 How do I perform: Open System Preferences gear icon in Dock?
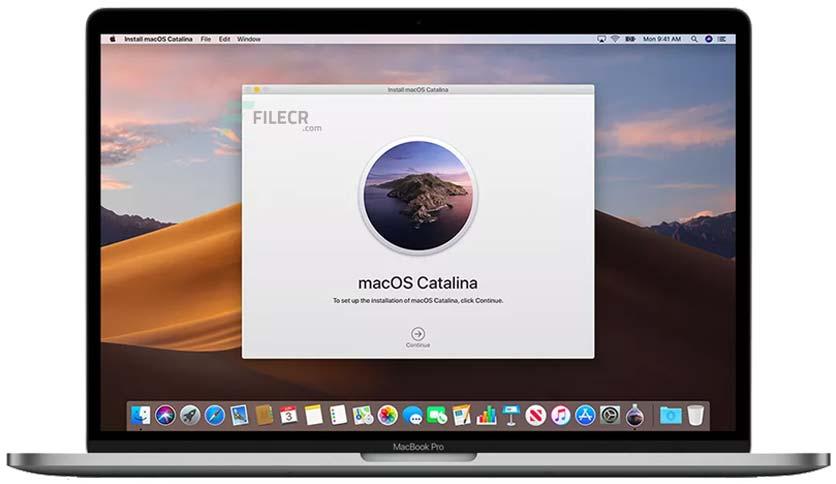pos(610,415)
